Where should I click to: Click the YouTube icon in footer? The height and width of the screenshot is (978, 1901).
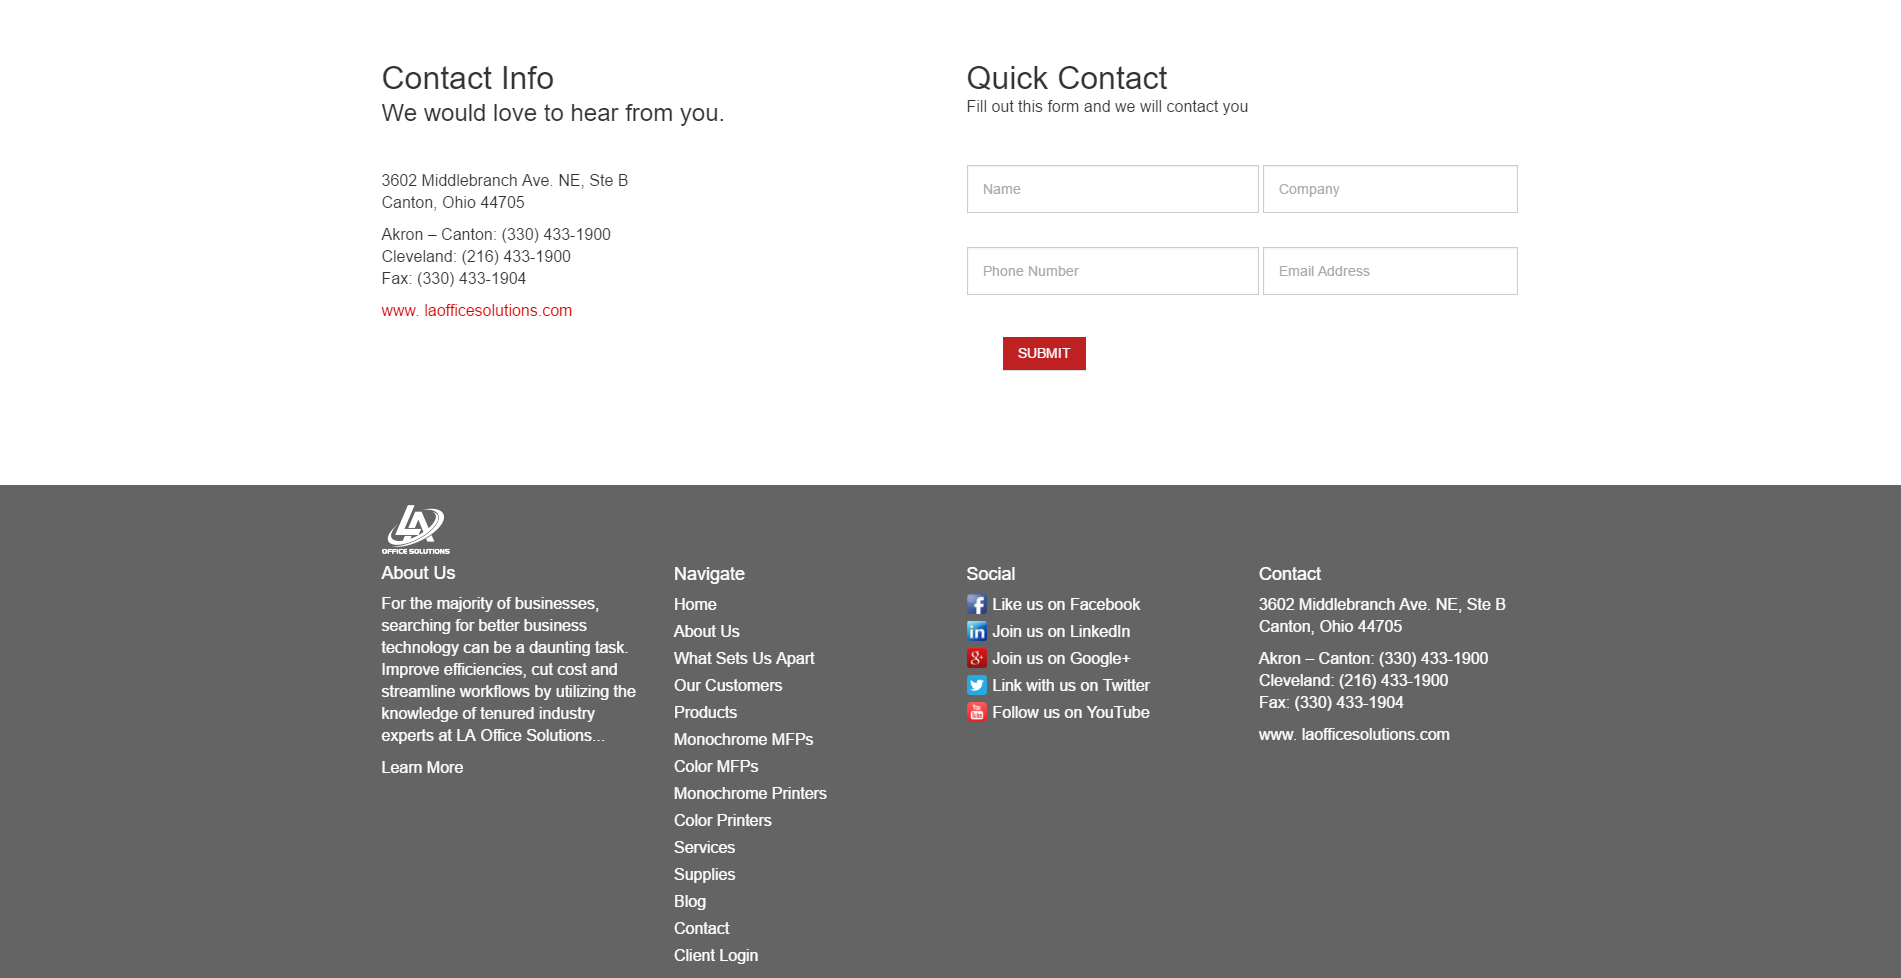coord(976,712)
